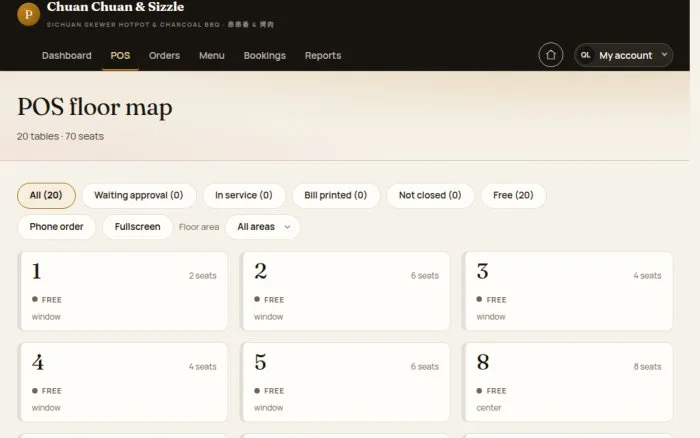Click the Chuan Chuan & Sizzle title
The image size is (700, 438).
(x=115, y=7)
